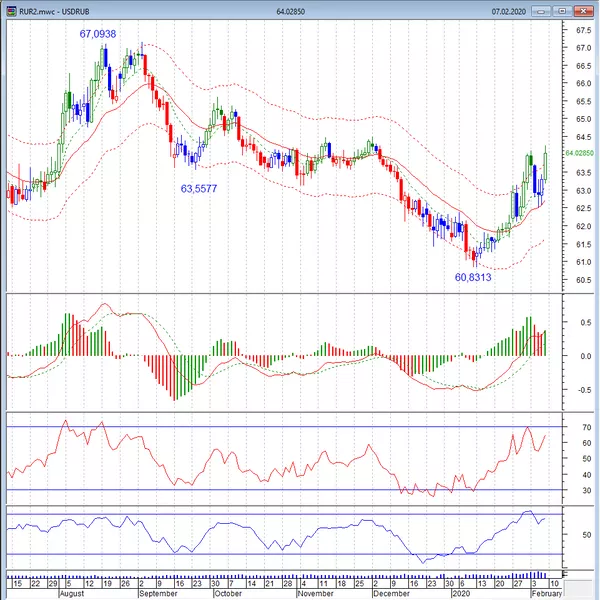The width and height of the screenshot is (600, 600).
Task: Click the December month label
Action: [391, 593]
